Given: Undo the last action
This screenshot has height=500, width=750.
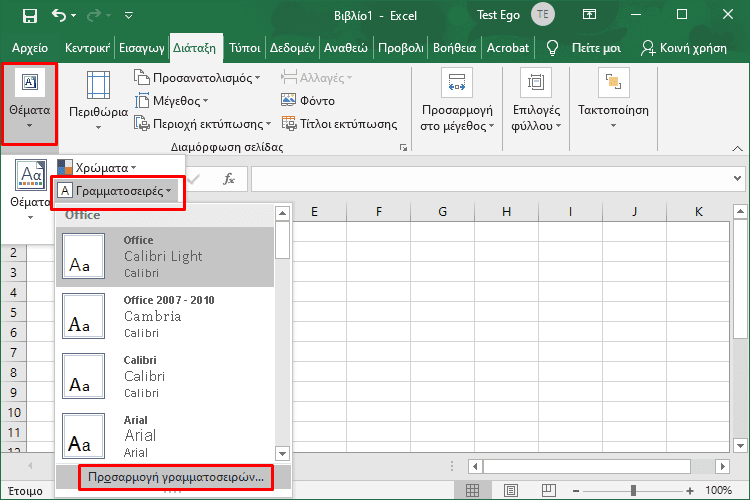Looking at the screenshot, I should tap(58, 15).
